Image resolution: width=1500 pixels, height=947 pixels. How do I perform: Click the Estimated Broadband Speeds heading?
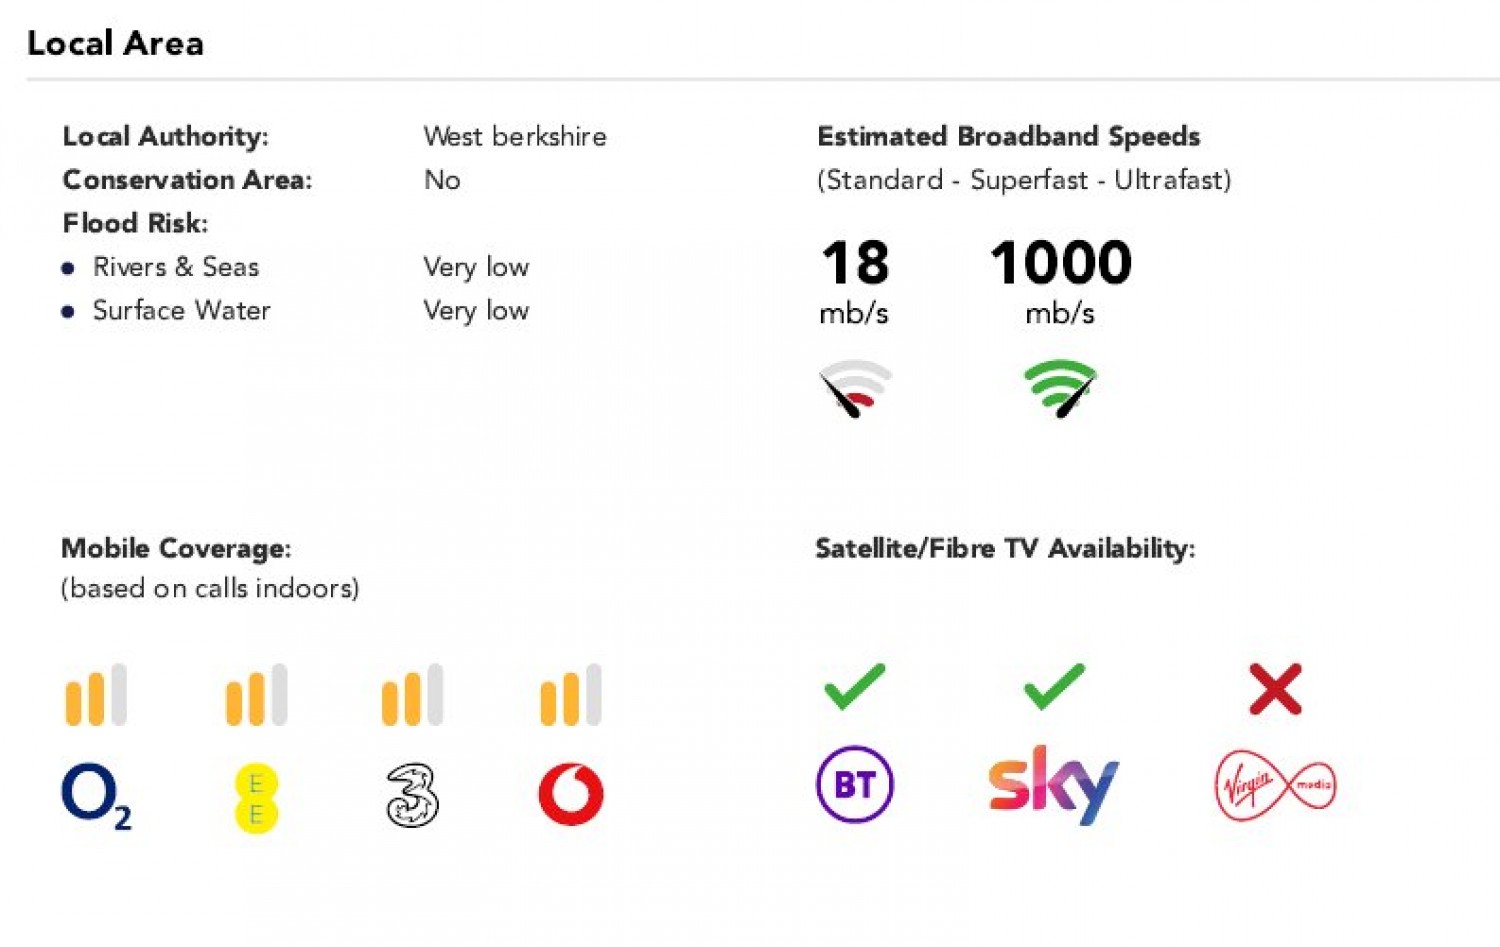click(x=1008, y=136)
